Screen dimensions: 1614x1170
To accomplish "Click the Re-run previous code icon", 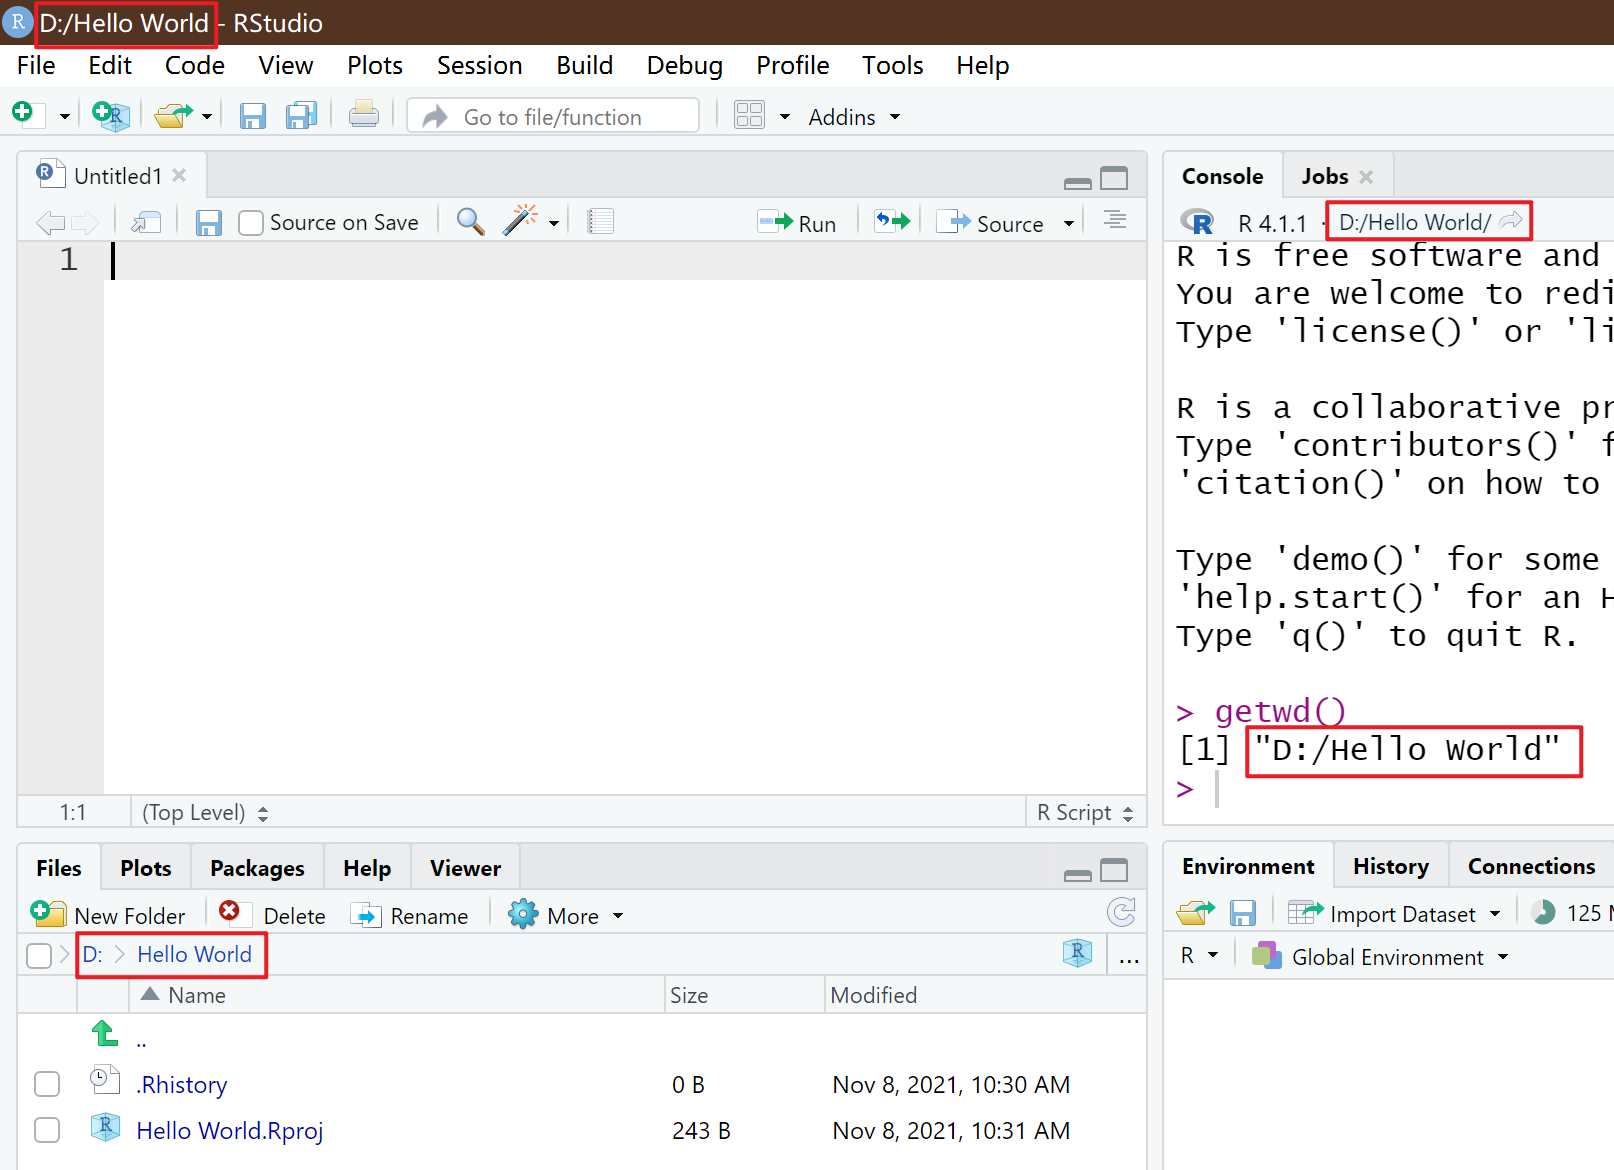I will tap(892, 222).
